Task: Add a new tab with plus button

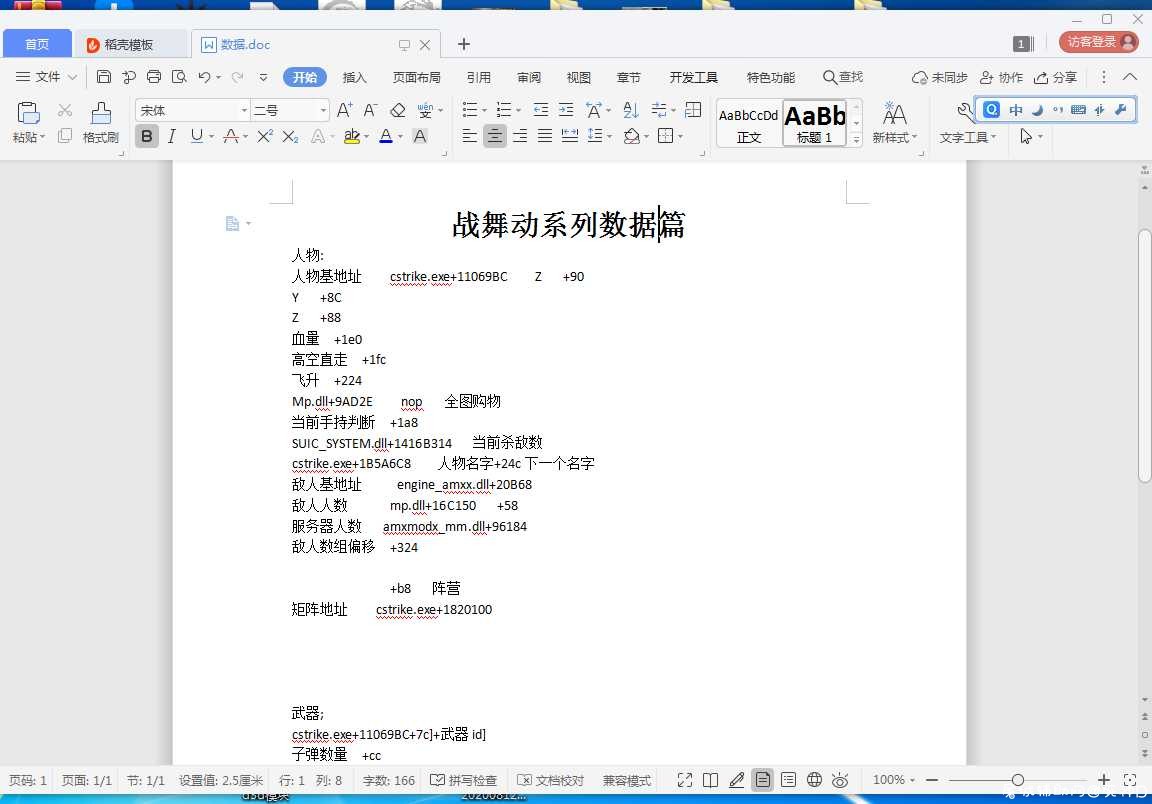Action: click(464, 44)
